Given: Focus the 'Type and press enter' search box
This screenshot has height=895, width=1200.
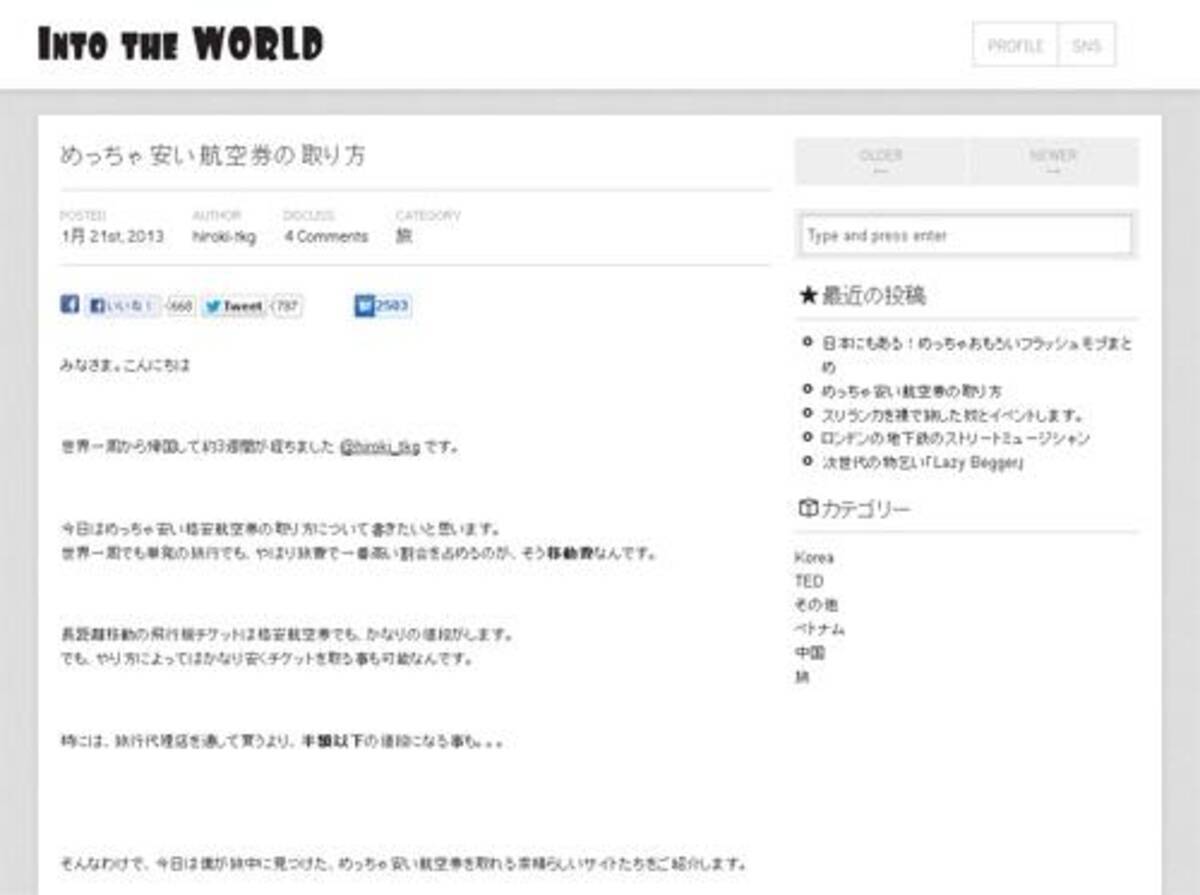Looking at the screenshot, I should pos(966,236).
